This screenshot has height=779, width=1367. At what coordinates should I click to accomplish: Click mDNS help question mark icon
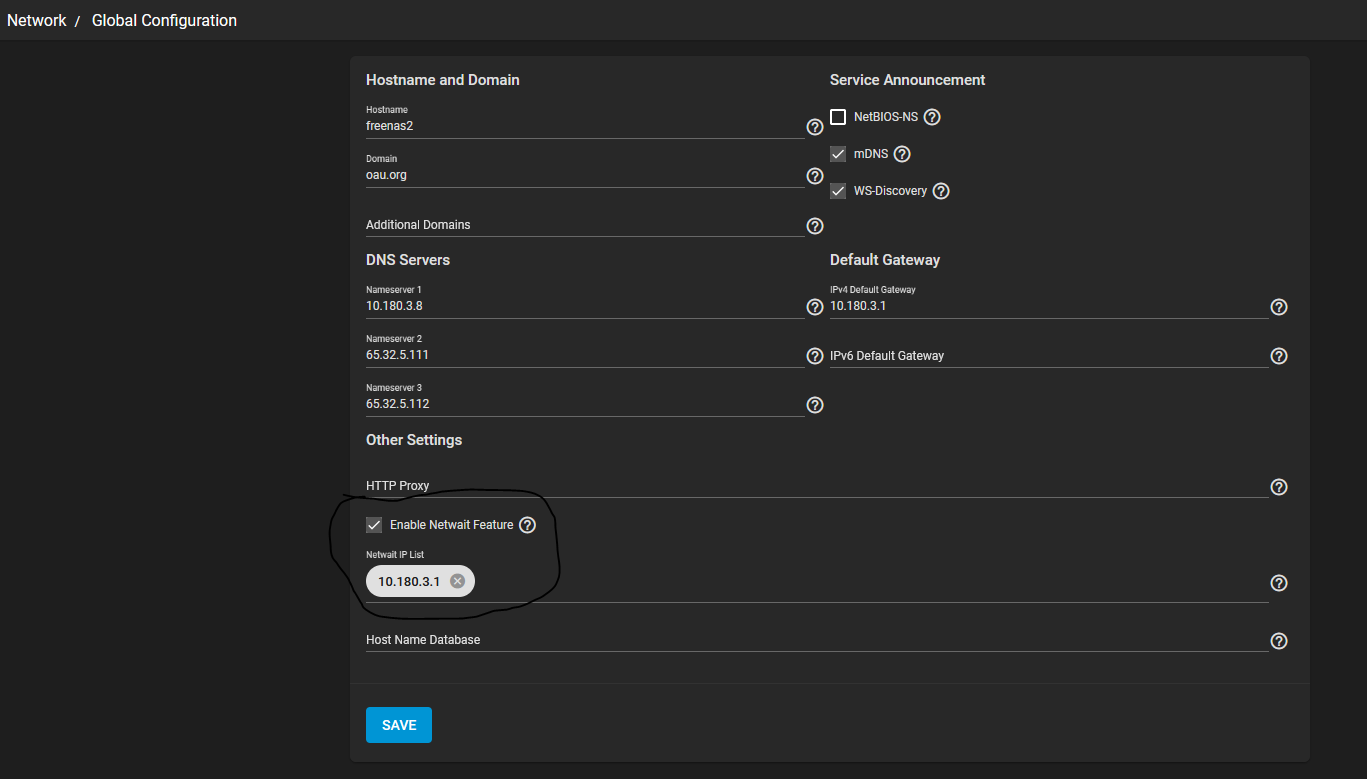[902, 154]
